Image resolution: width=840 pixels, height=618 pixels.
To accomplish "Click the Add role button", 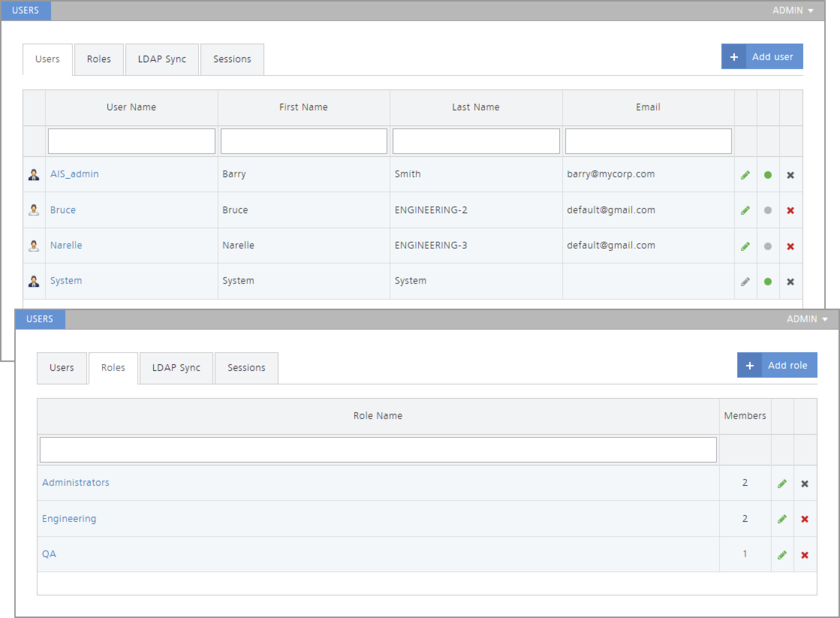I will [777, 365].
